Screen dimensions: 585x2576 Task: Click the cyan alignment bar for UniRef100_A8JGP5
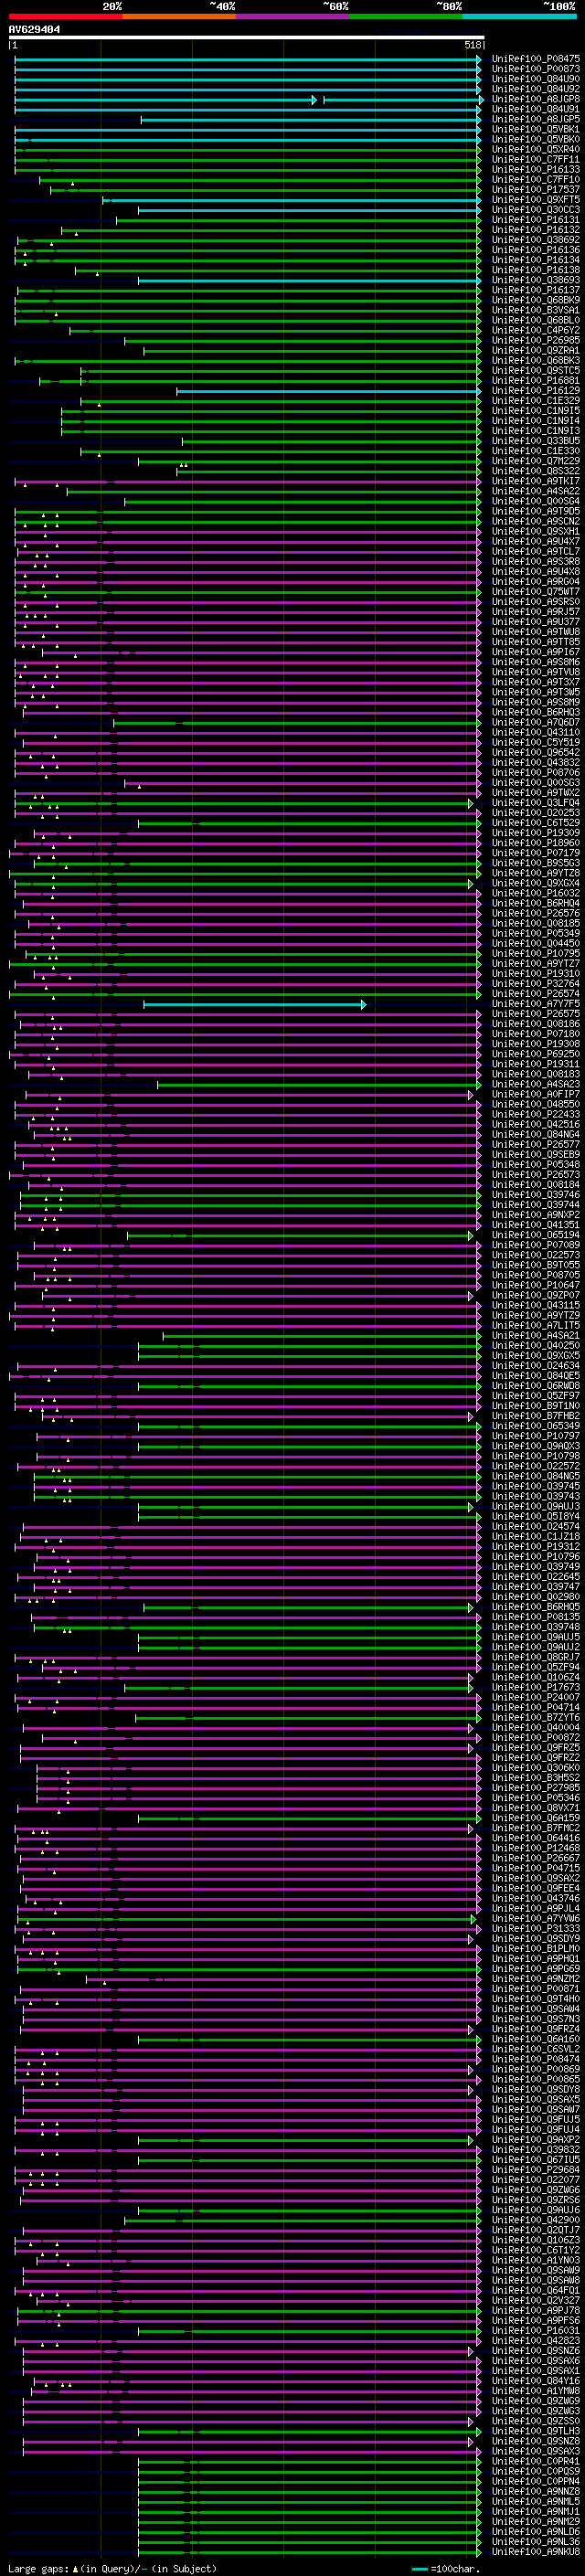click(x=311, y=119)
